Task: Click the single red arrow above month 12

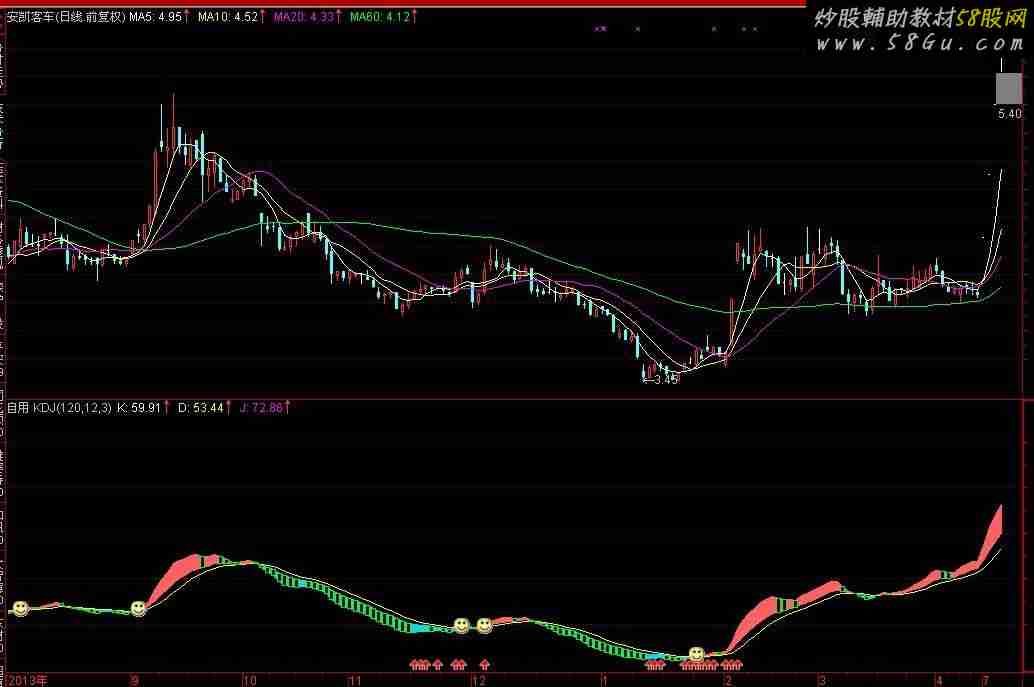Action: [x=485, y=663]
